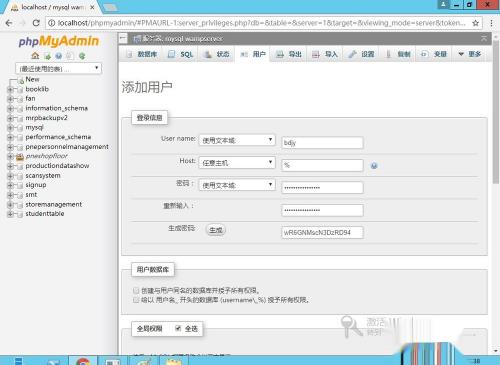This screenshot has width=500, height=365.
Task: Expand the scansystem database node
Action: pyautogui.click(x=10, y=176)
